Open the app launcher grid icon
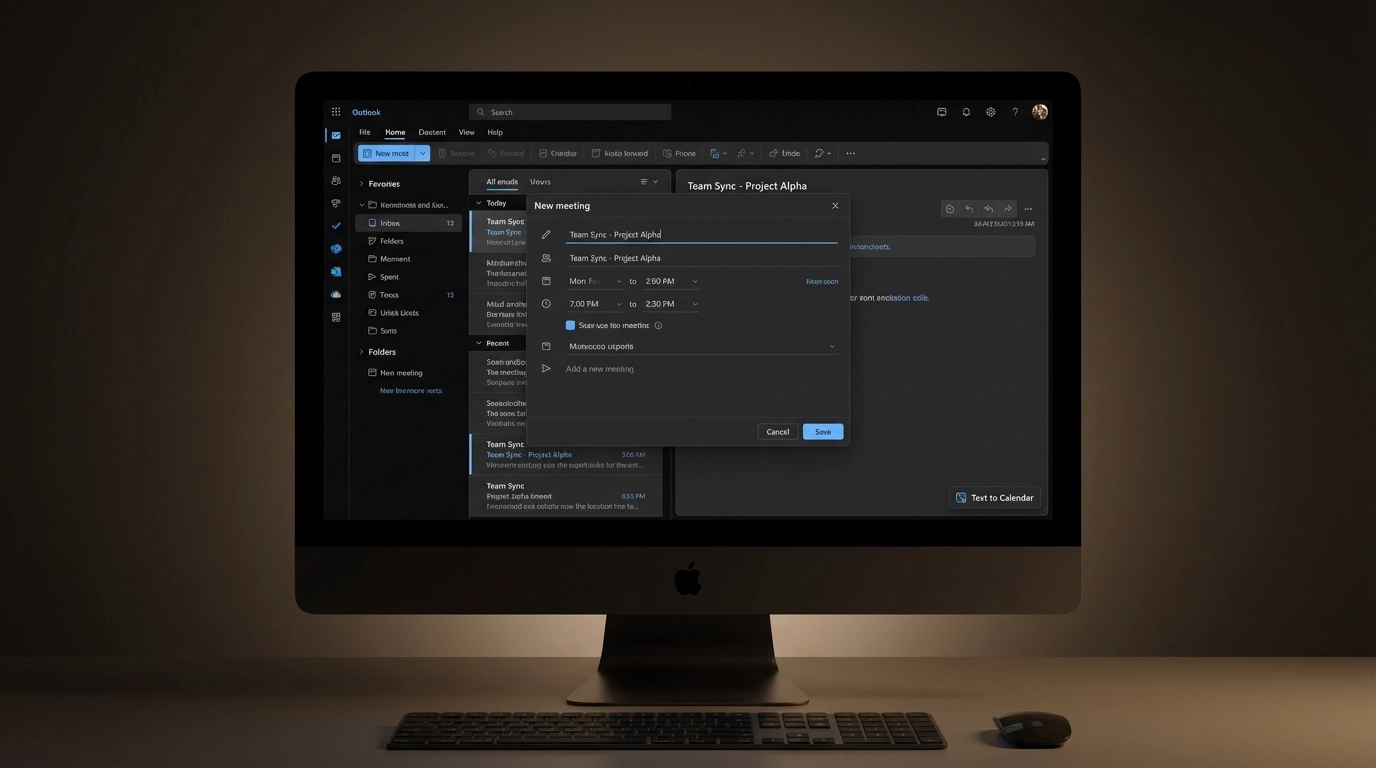This screenshot has width=1376, height=768. pos(336,112)
